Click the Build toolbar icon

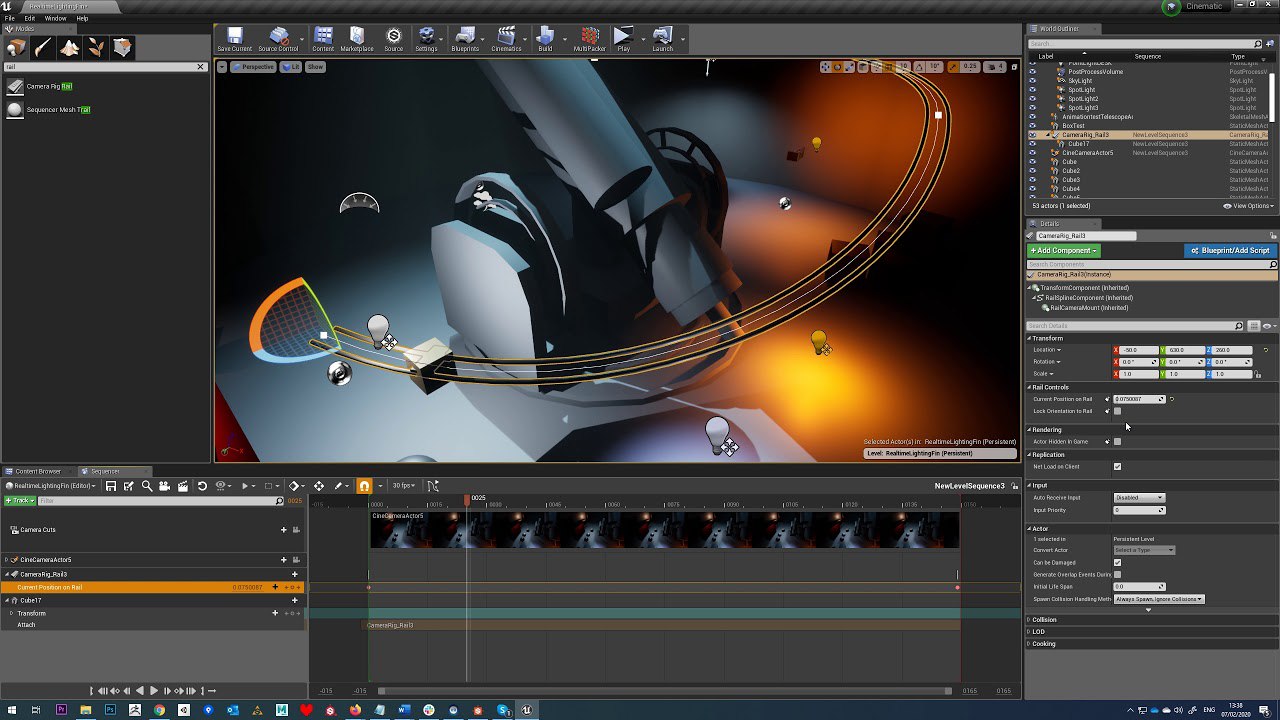pyautogui.click(x=545, y=40)
